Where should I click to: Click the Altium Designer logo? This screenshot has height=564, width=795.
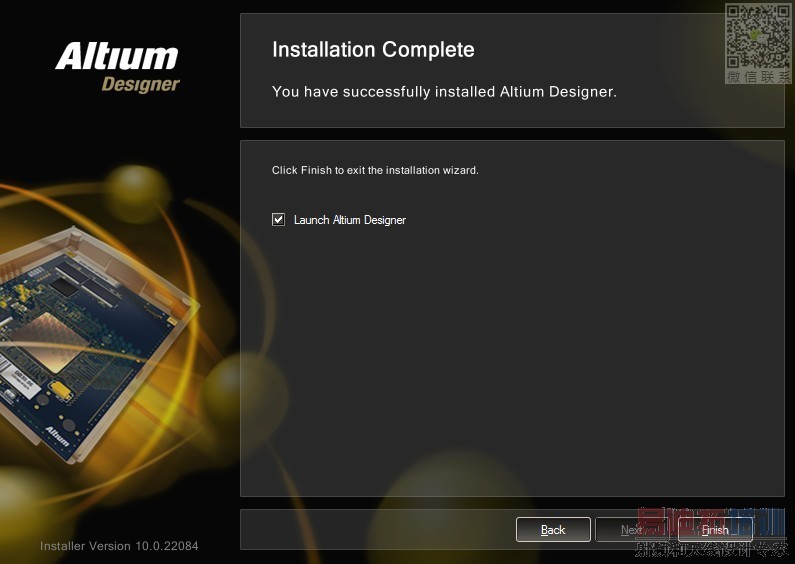click(118, 68)
